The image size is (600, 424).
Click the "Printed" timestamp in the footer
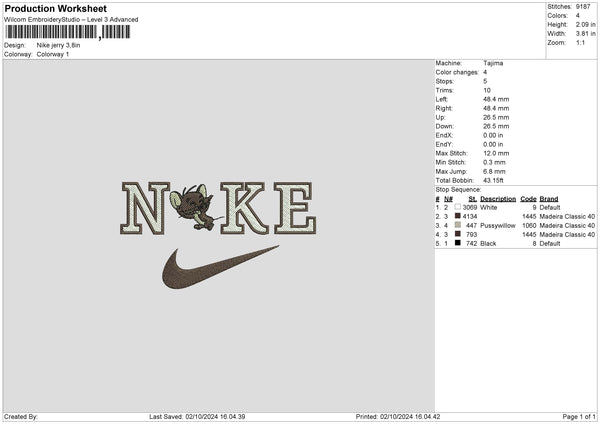(x=398, y=416)
